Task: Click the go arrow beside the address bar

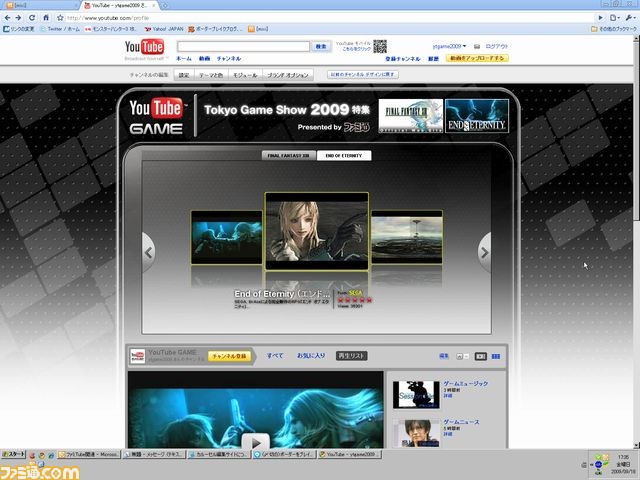Action: pos(600,18)
